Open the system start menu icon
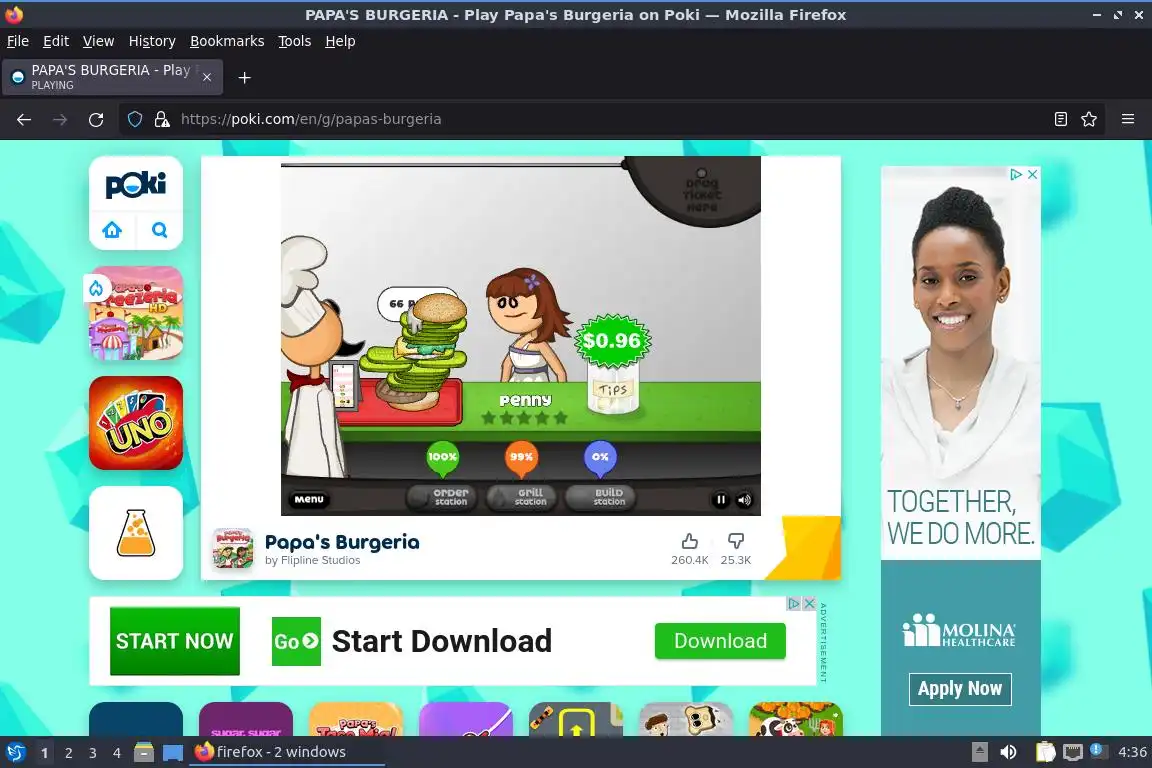The height and width of the screenshot is (768, 1152). [15, 752]
